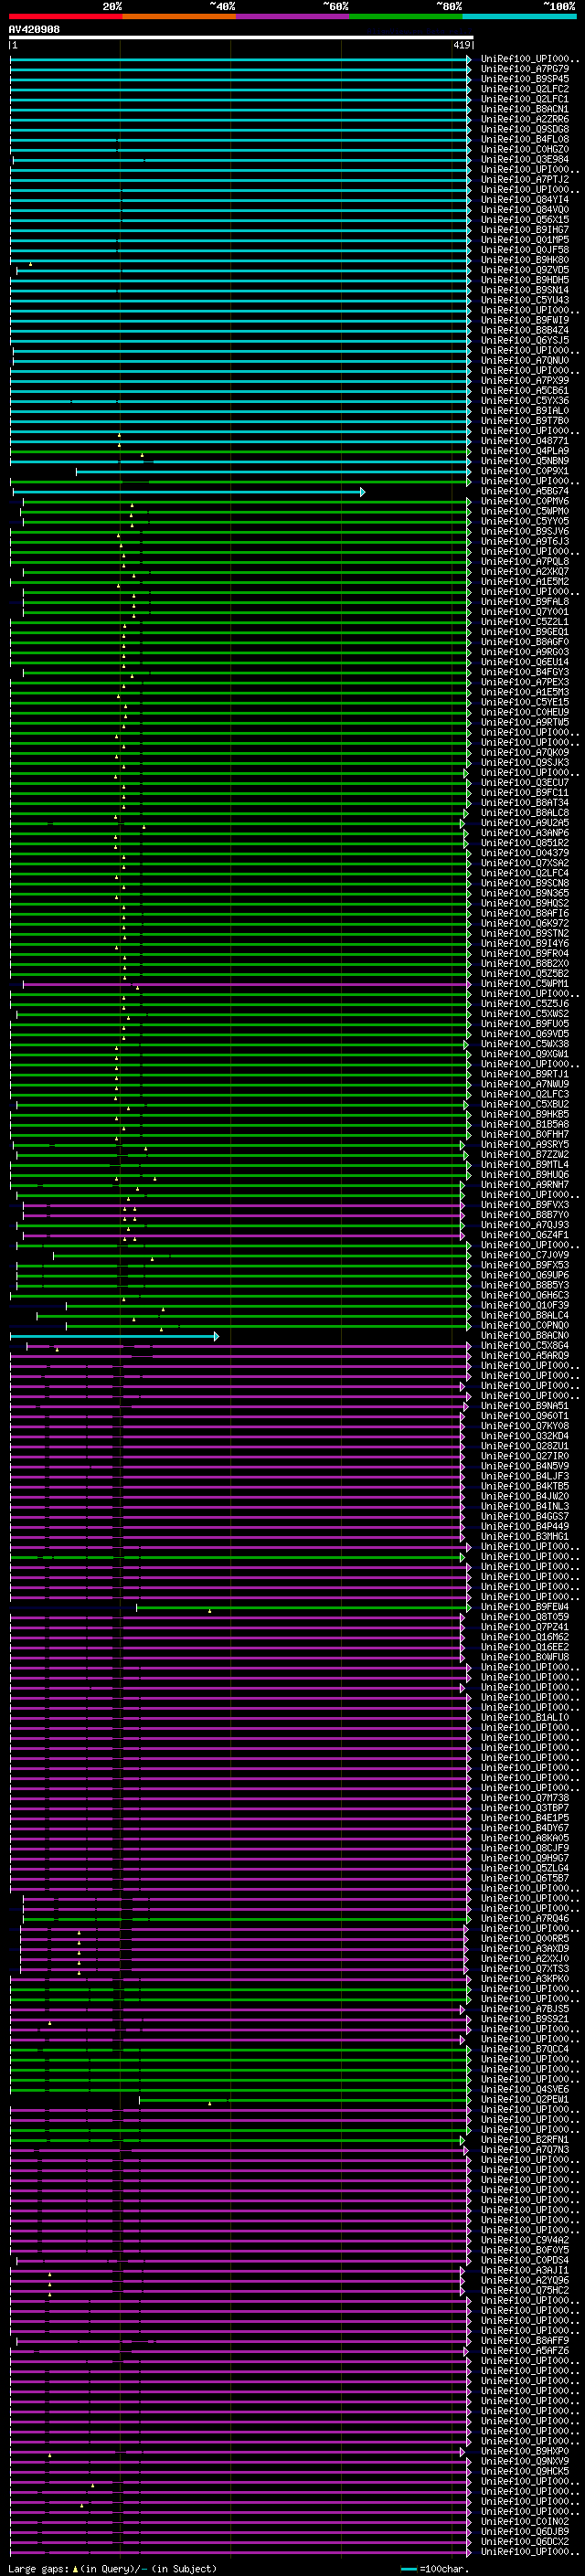The image size is (585, 2576).
Task: Select hit label UniRef100_Q2PEW1
Action: point(525,2099)
